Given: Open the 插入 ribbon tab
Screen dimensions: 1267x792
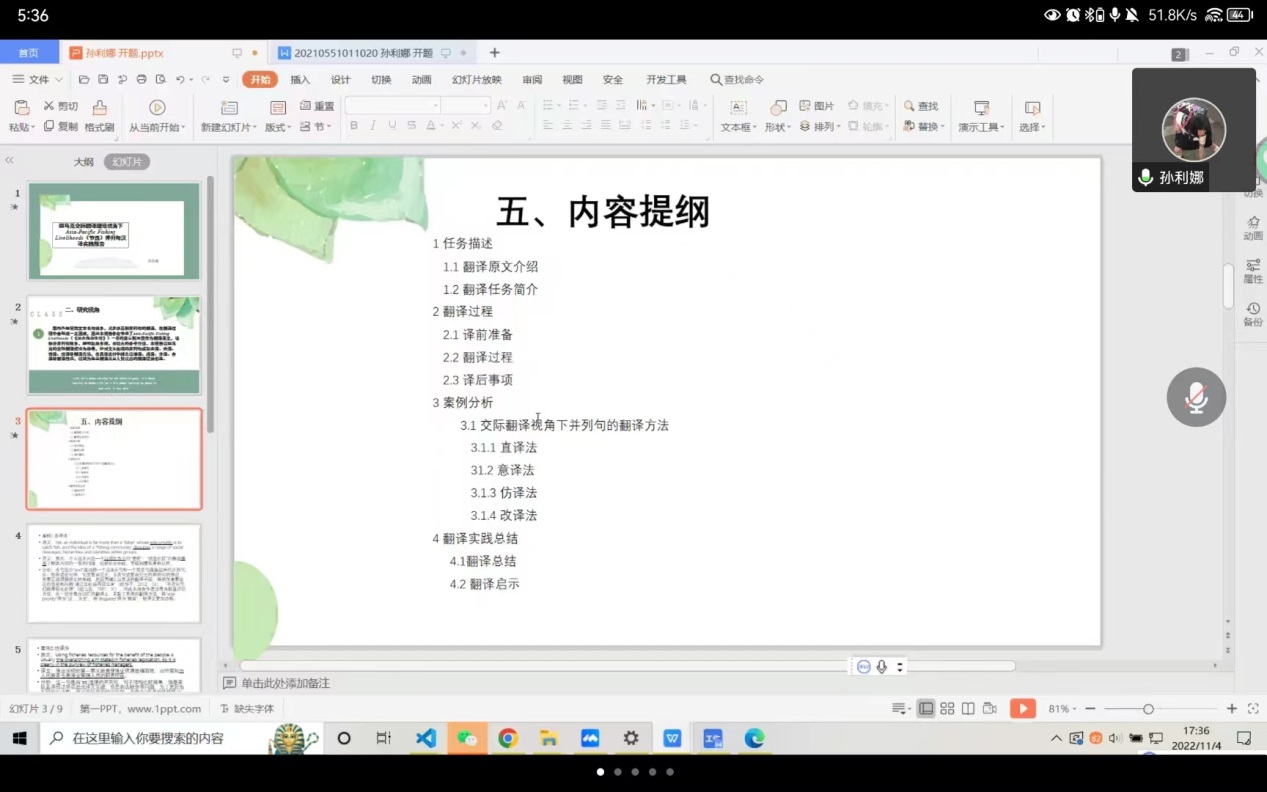Looking at the screenshot, I should pyautogui.click(x=300, y=80).
